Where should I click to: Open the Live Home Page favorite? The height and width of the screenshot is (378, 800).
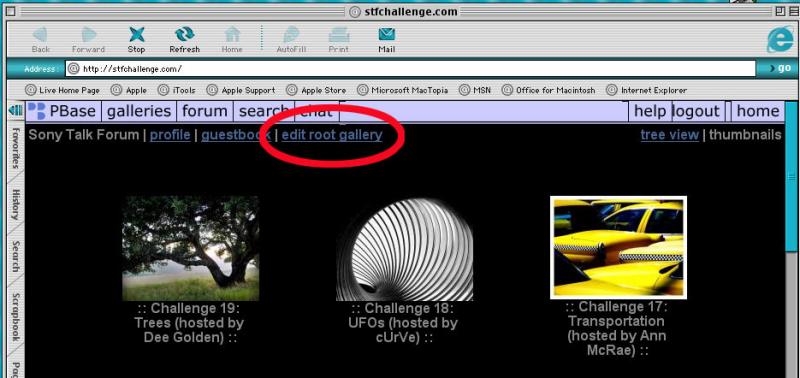[x=63, y=90]
